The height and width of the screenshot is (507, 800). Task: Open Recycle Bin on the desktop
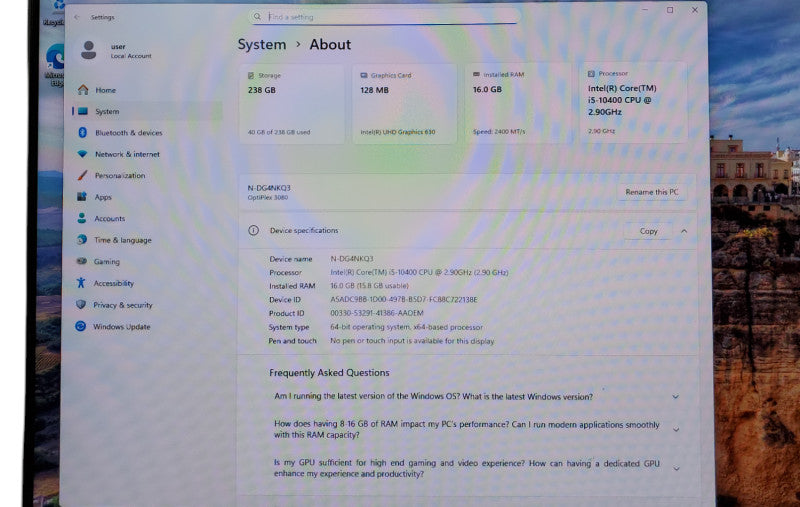pos(54,13)
